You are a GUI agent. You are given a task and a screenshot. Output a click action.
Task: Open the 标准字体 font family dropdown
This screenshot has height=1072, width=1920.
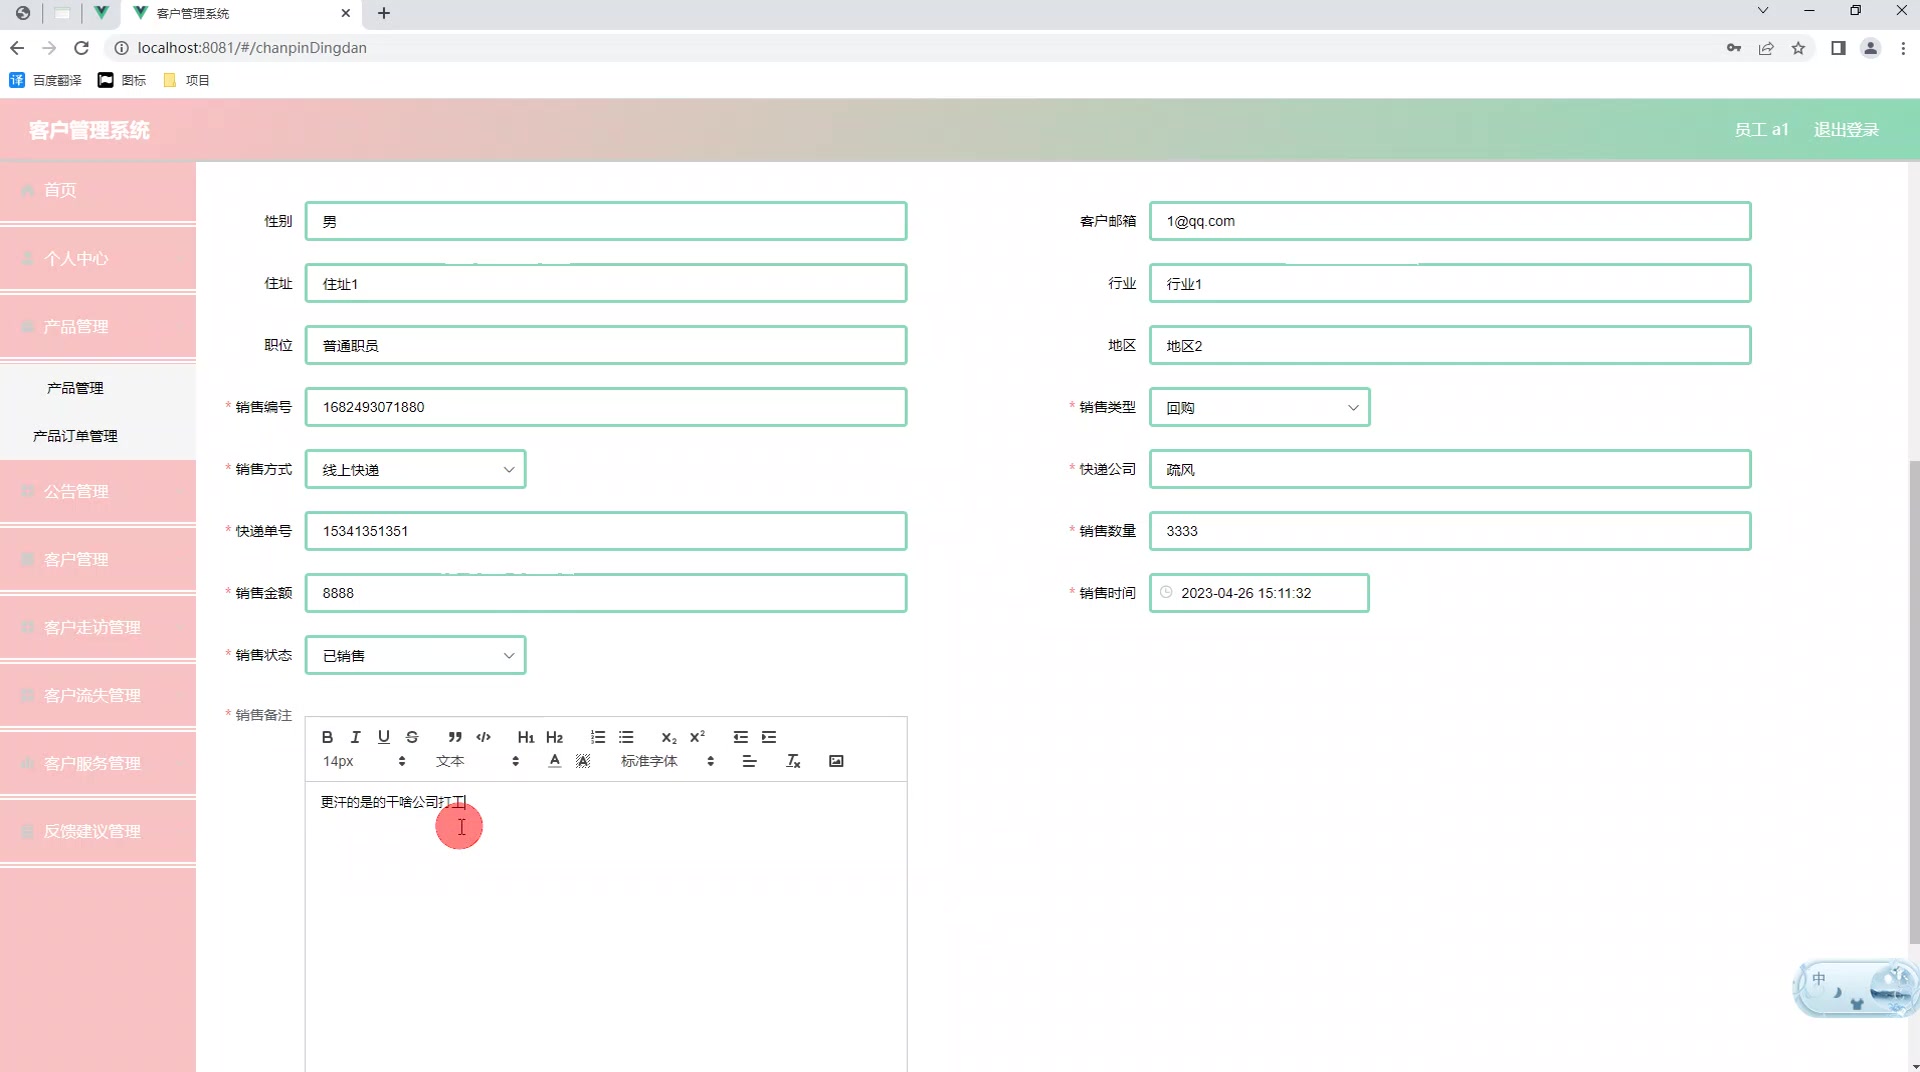(648, 761)
